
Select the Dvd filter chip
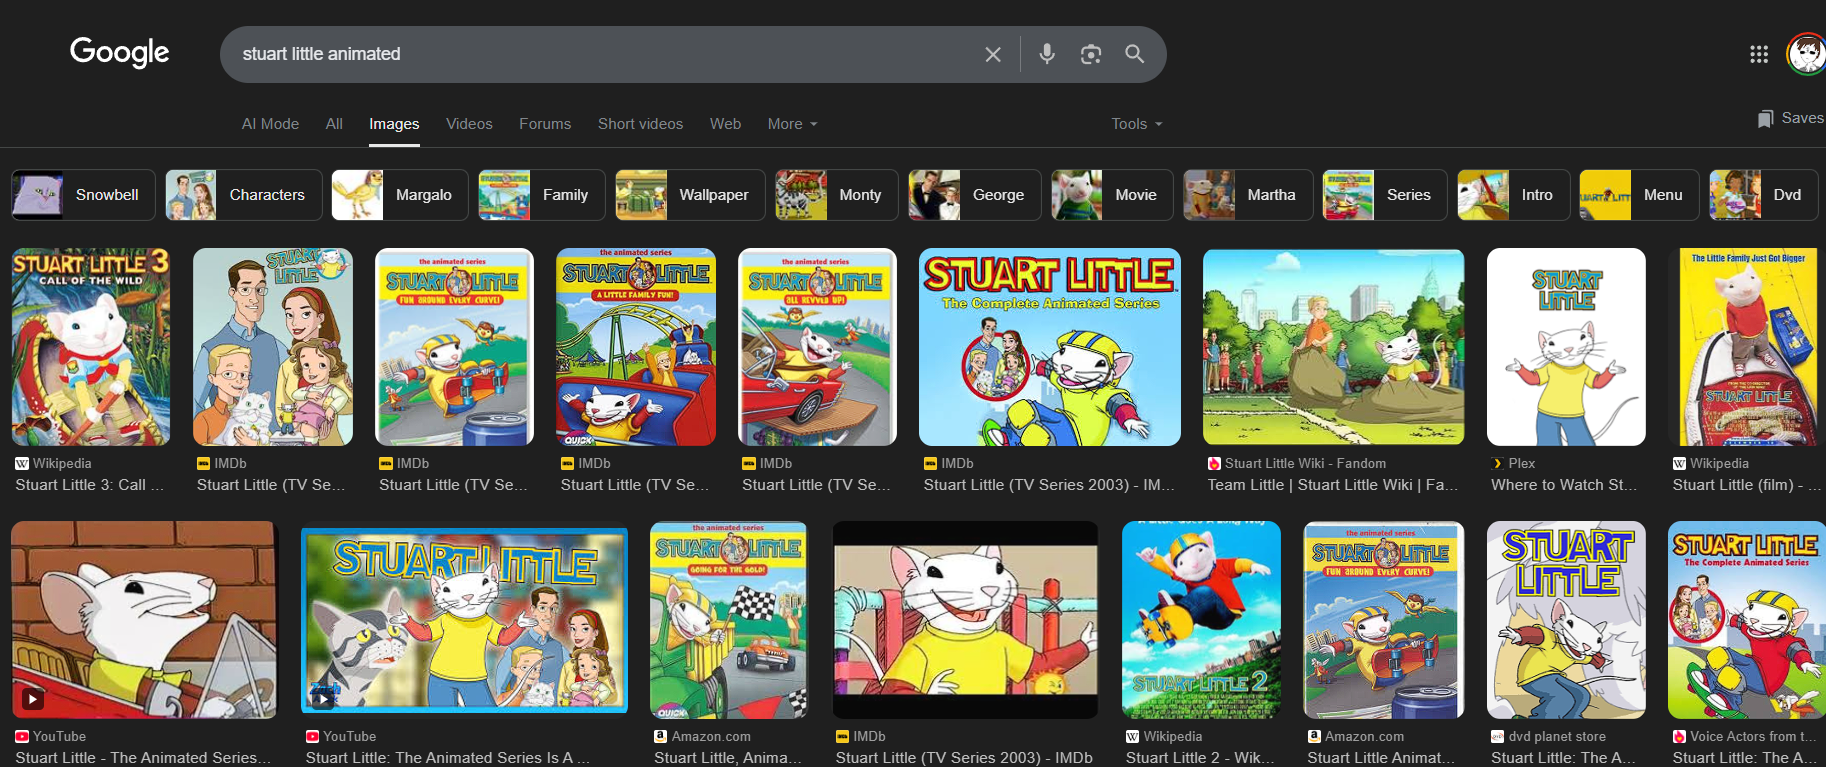click(1764, 195)
